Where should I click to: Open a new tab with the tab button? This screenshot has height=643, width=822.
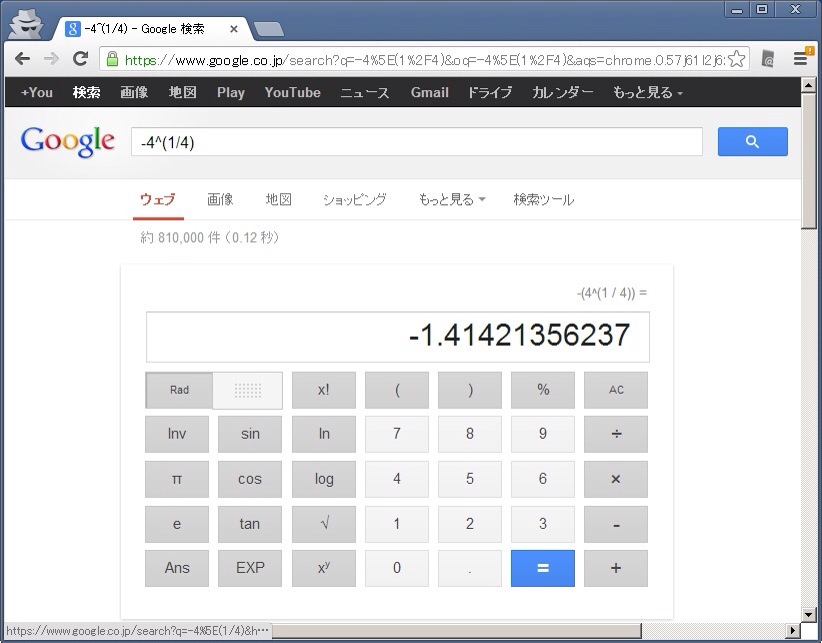point(268,29)
